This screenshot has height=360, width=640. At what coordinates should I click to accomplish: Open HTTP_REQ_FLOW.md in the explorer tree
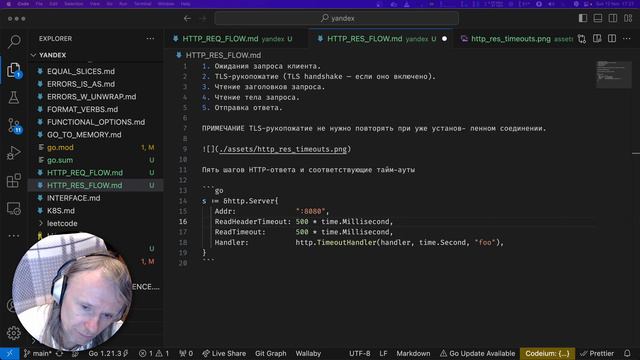pos(84,173)
